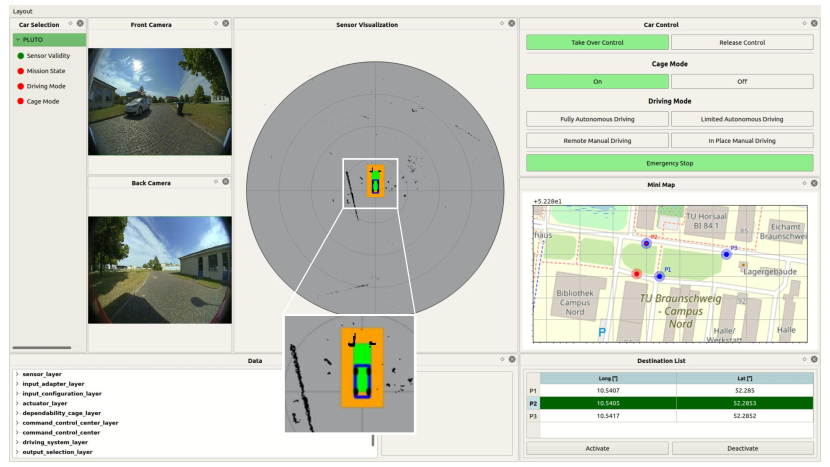Close the Back Camera panel

tap(225, 182)
